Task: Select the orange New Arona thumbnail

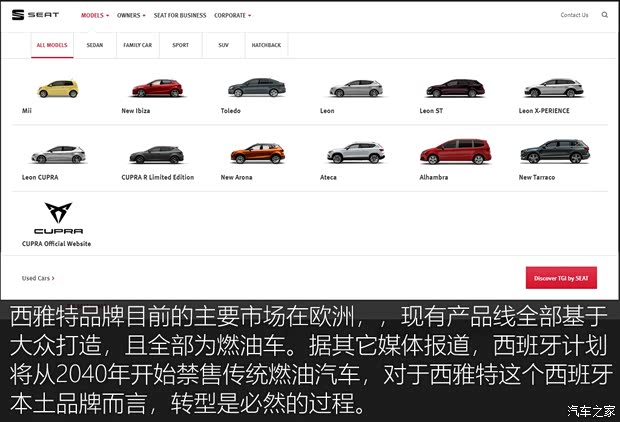Action: [257, 153]
